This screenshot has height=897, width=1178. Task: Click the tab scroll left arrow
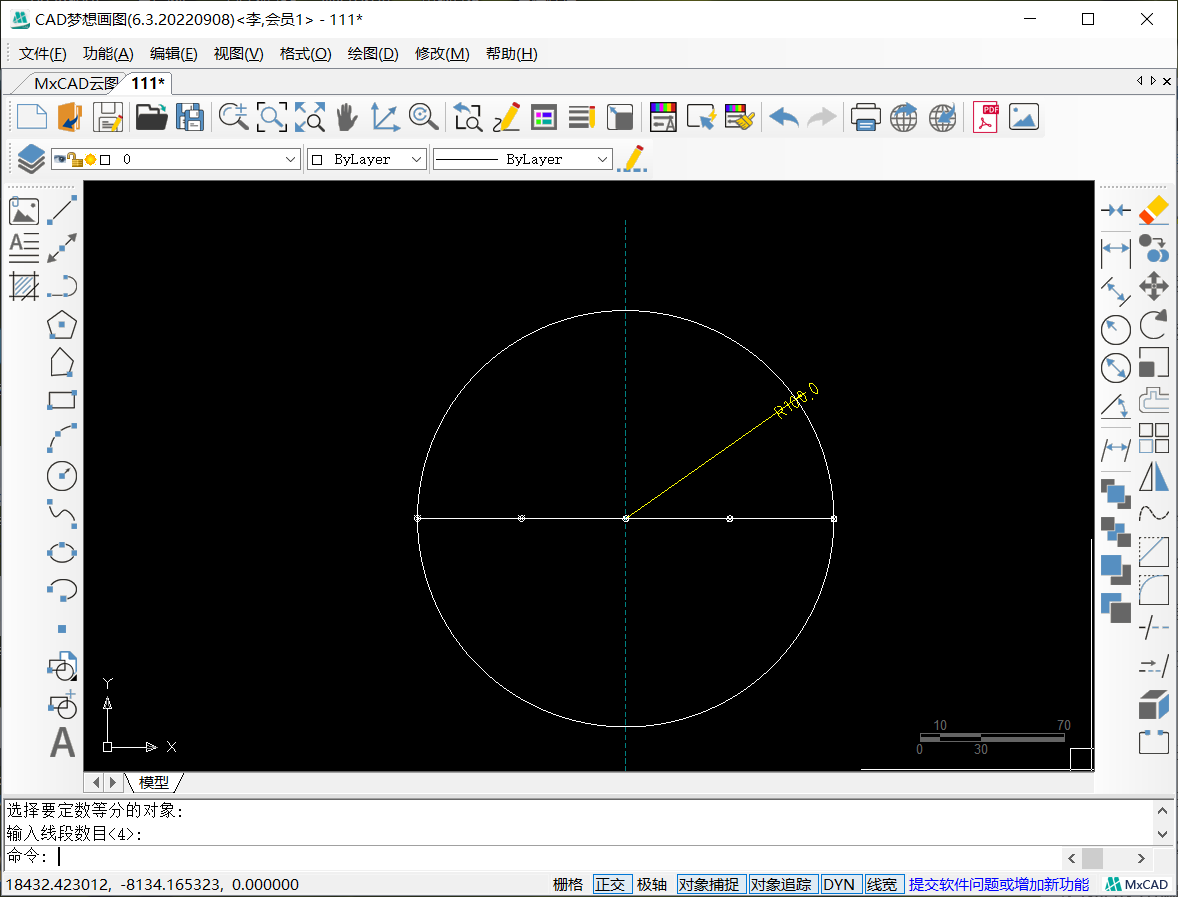(1140, 81)
